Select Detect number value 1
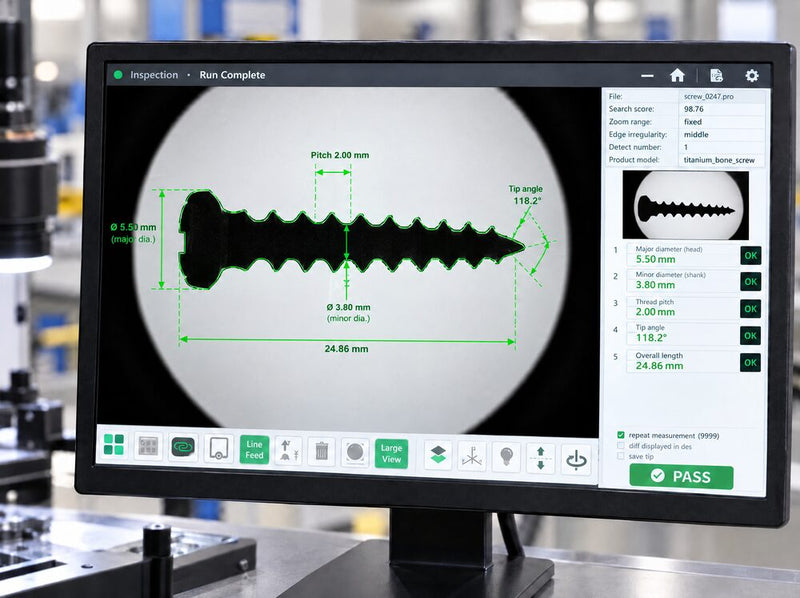Image resolution: width=800 pixels, height=598 pixels. coord(686,147)
